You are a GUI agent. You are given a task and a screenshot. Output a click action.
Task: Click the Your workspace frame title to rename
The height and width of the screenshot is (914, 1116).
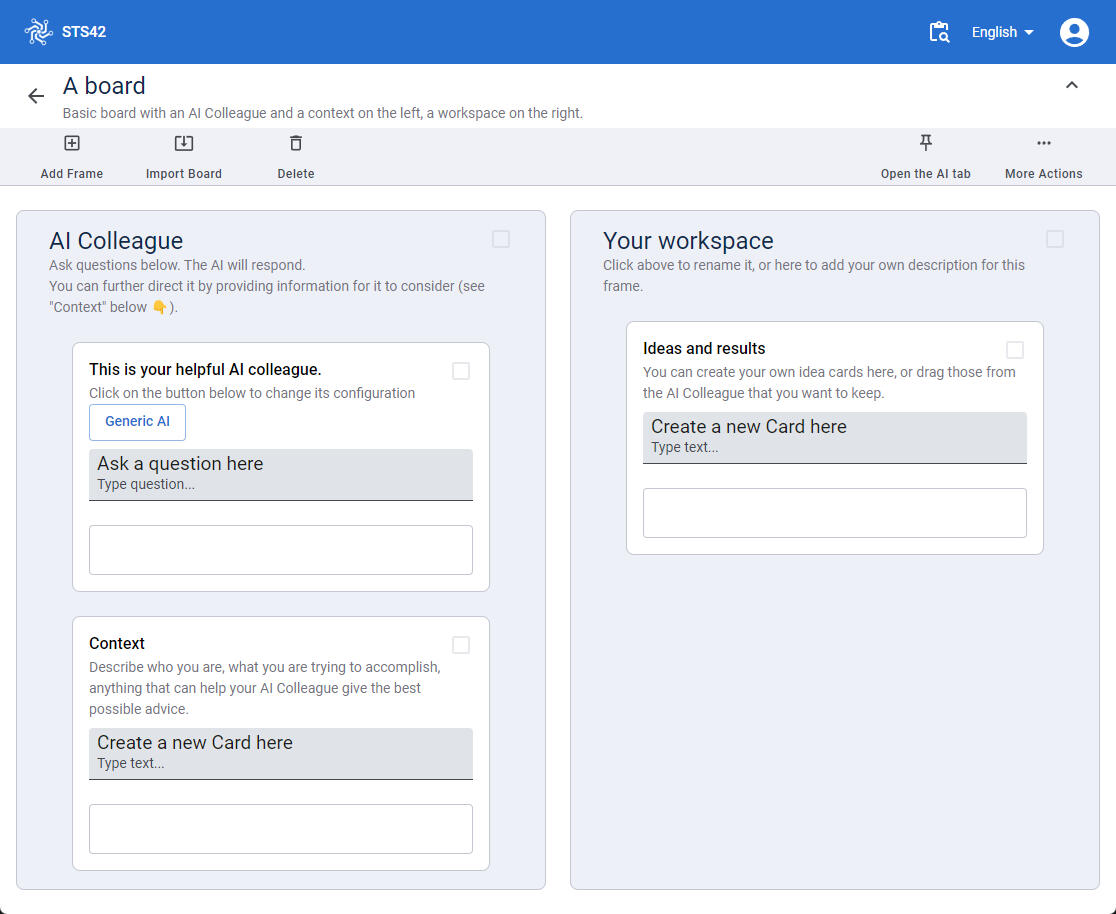coord(688,241)
